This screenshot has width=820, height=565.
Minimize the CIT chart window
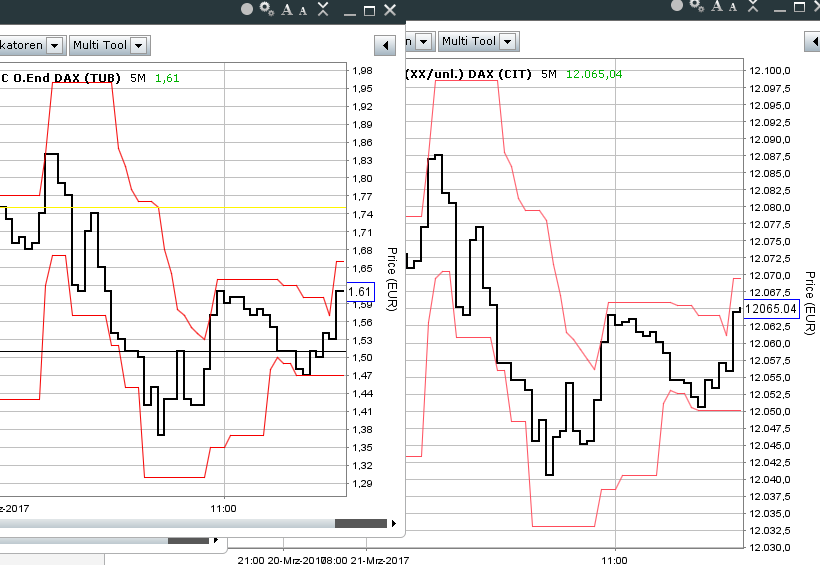[780, 9]
